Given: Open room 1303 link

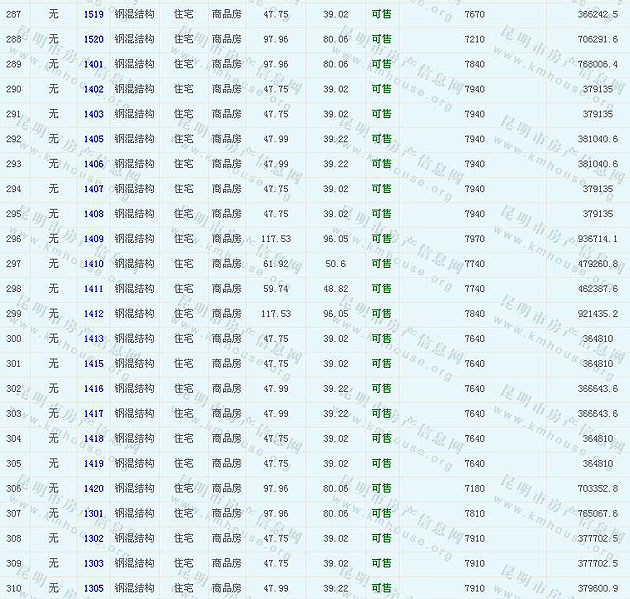Looking at the screenshot, I should pyautogui.click(x=93, y=564).
